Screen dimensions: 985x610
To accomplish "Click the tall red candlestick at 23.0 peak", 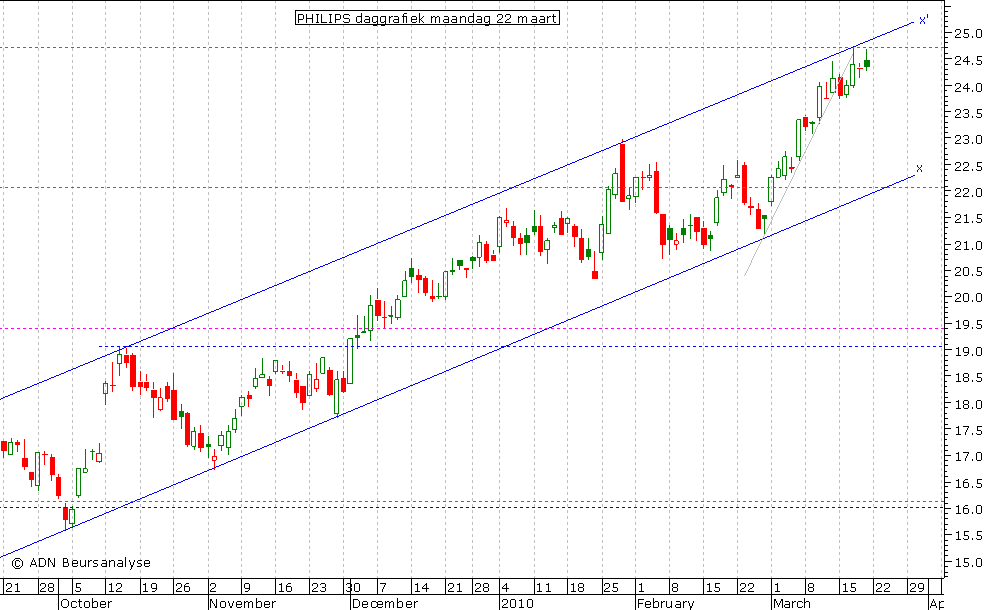I will 623,172.
